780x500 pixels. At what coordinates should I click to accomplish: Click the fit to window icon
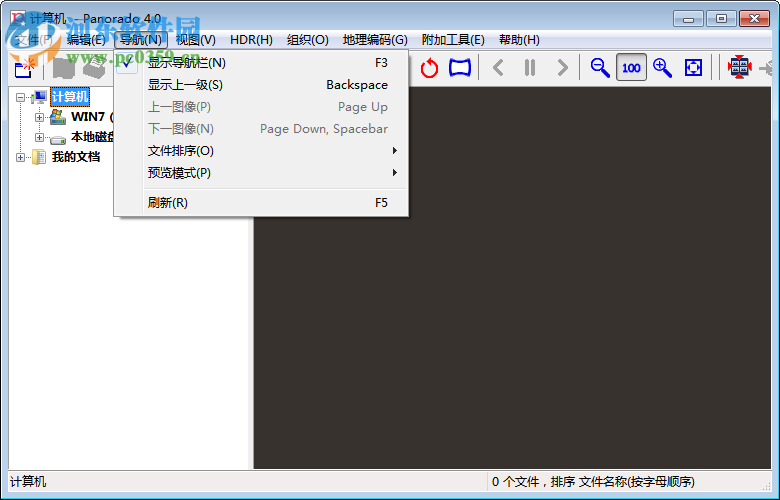tap(693, 67)
